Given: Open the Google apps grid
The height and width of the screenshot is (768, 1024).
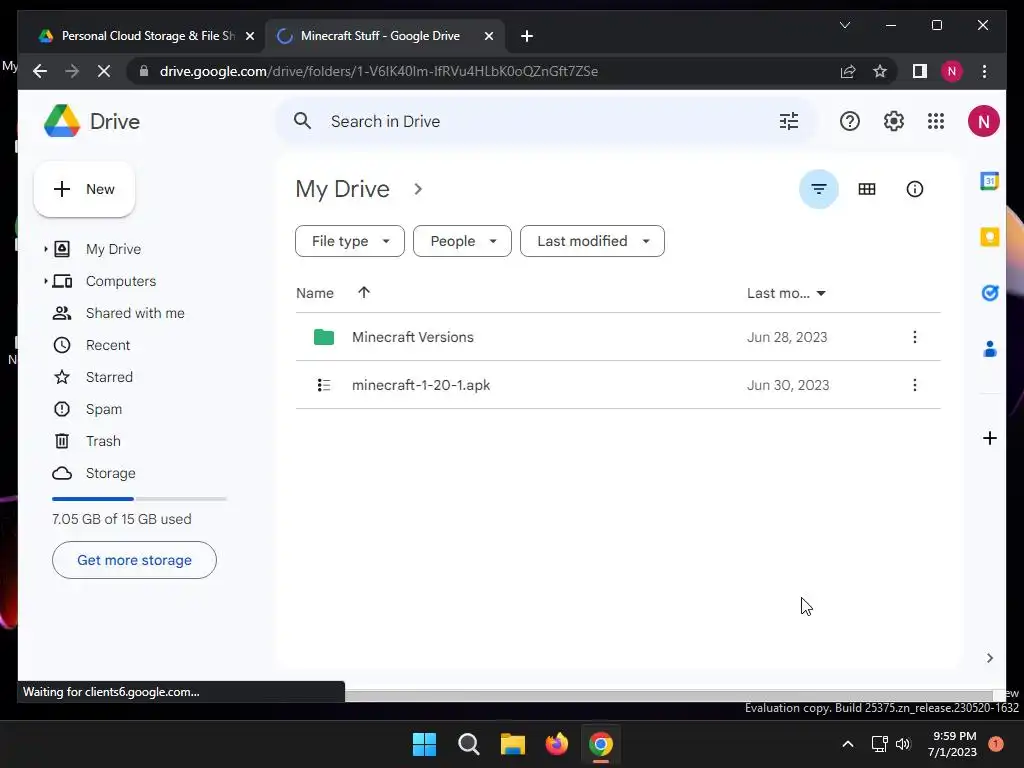Looking at the screenshot, I should click(936, 121).
